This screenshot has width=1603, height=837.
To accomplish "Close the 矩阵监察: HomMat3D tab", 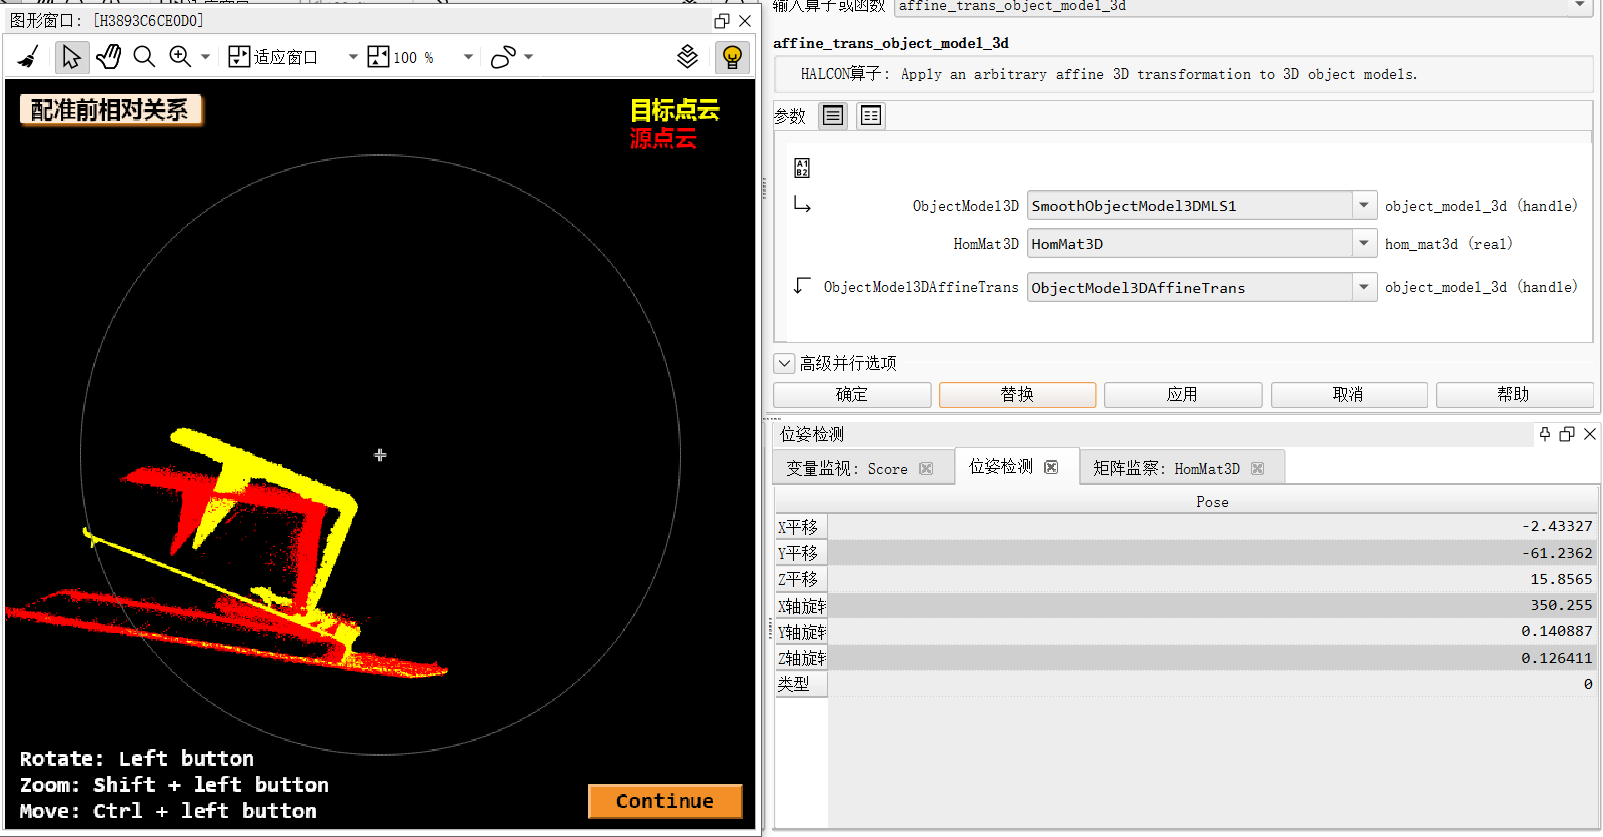I will 1258,469.
